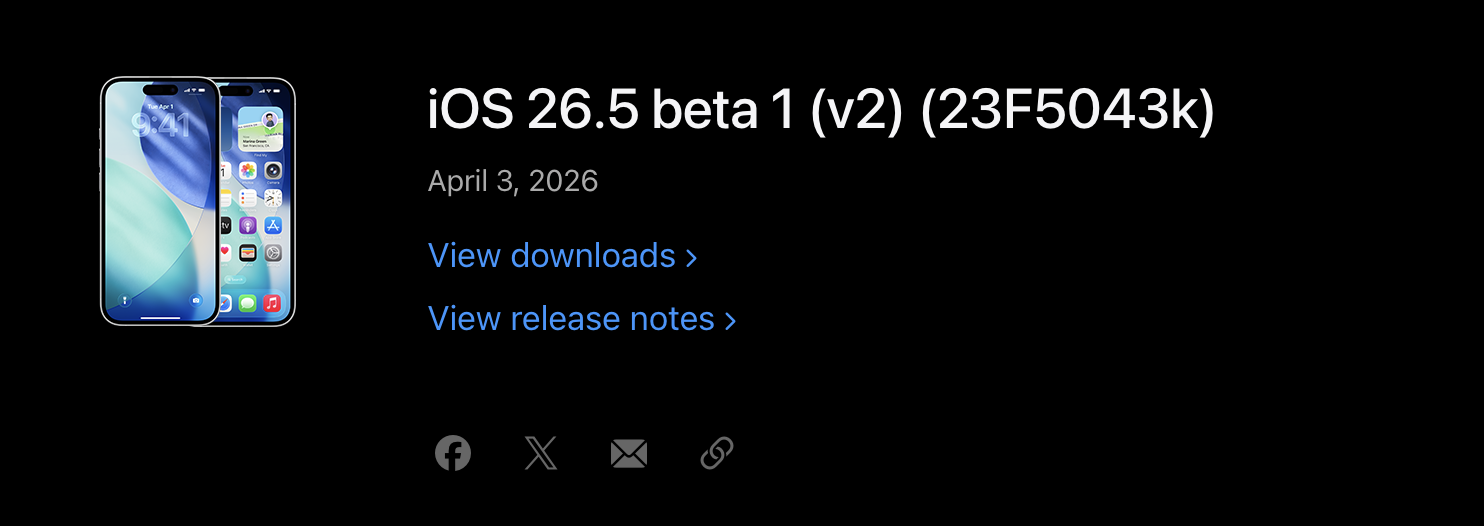Click the front iPhone lock screen image
Image resolution: width=1484 pixels, height=526 pixels.
click(160, 200)
